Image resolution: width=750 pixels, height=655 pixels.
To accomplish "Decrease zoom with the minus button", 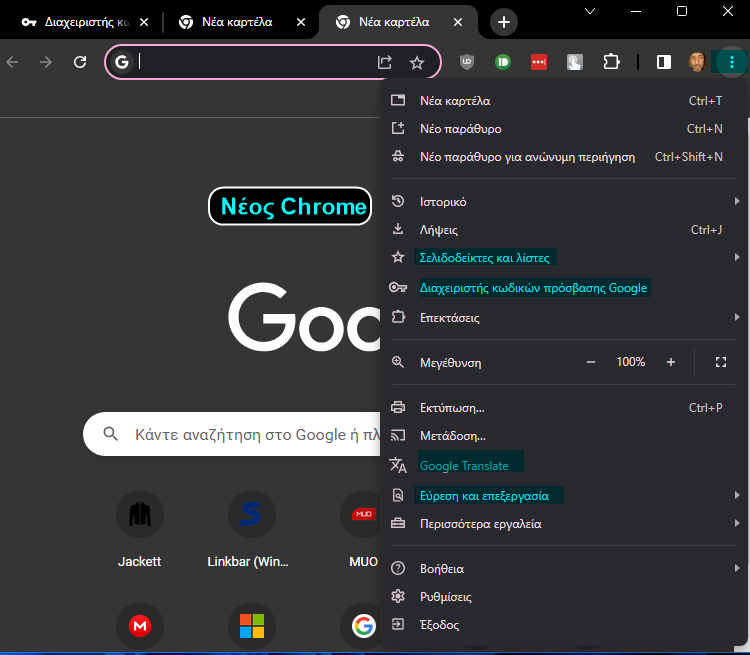I will tap(591, 362).
